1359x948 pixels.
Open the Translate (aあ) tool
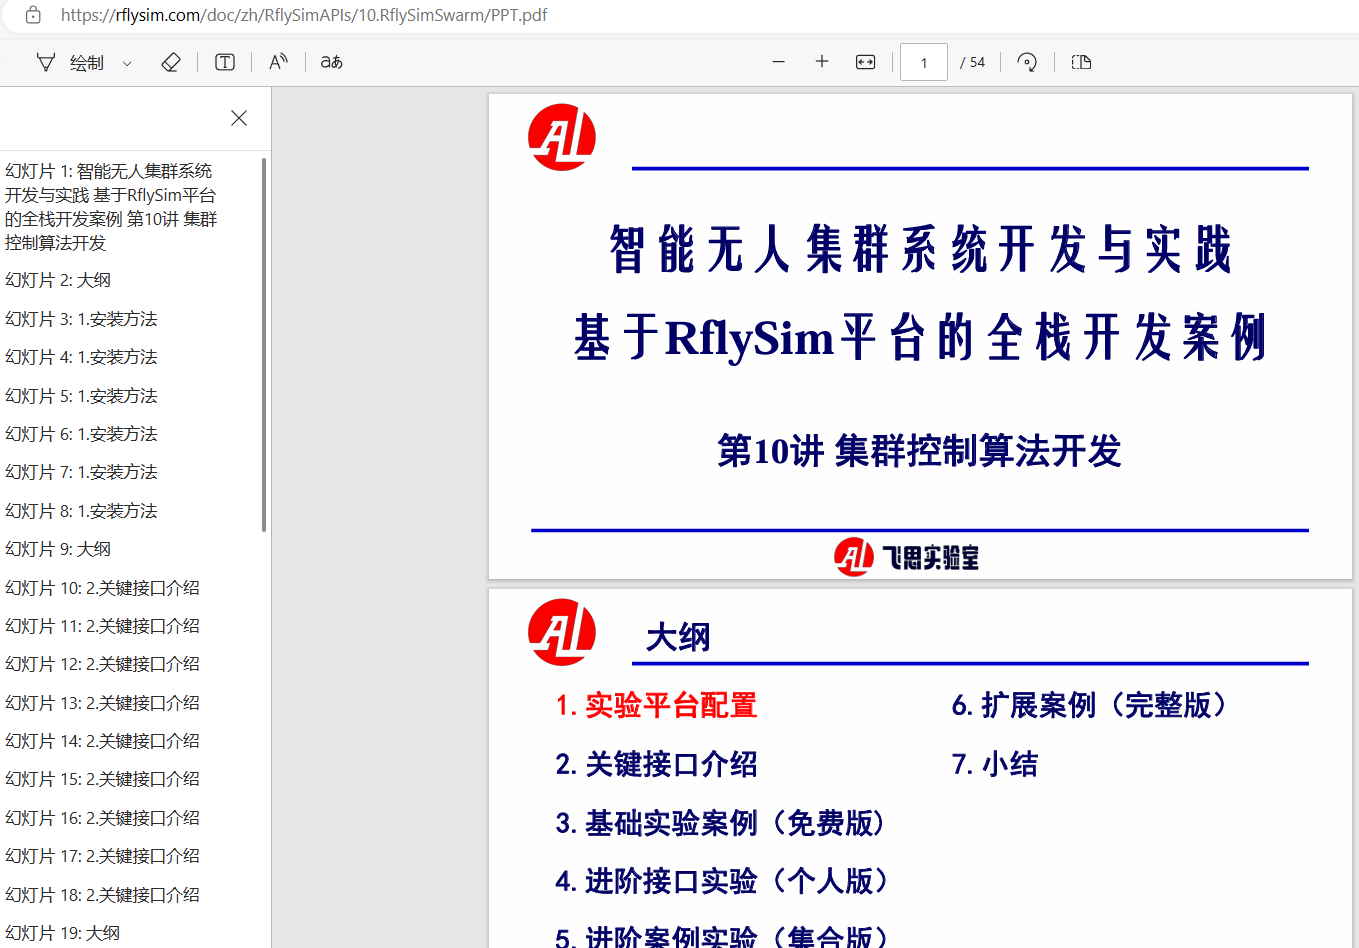tap(332, 62)
